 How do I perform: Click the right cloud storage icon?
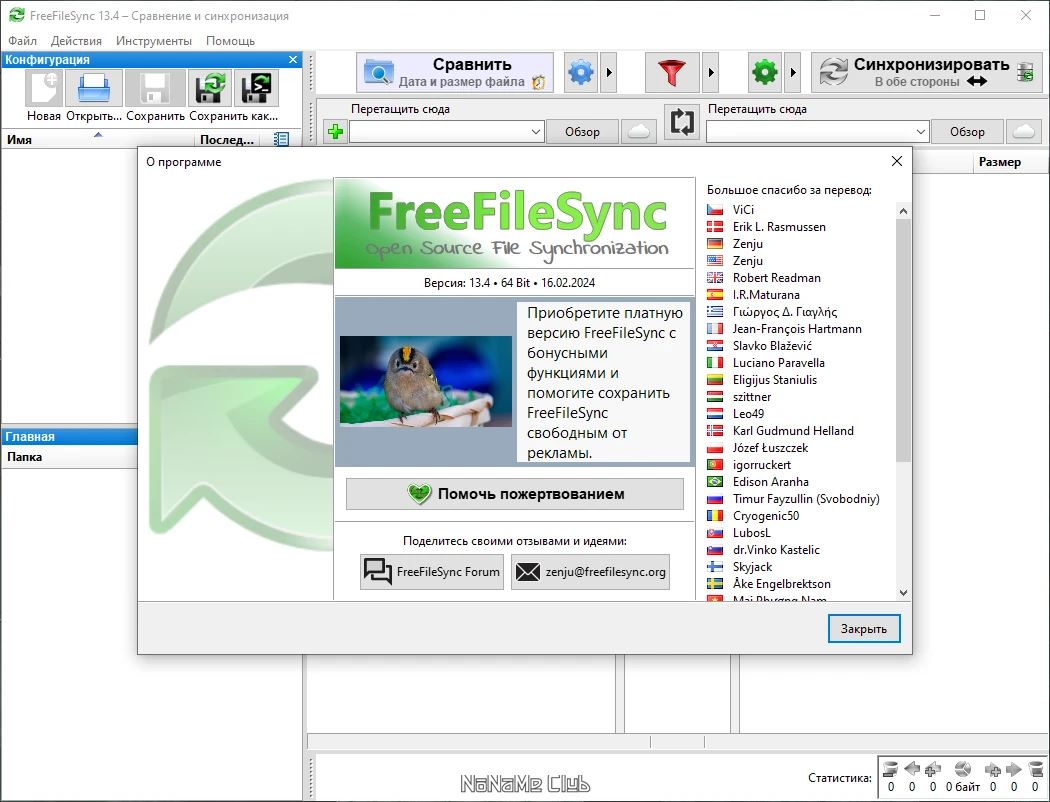(x=1024, y=132)
